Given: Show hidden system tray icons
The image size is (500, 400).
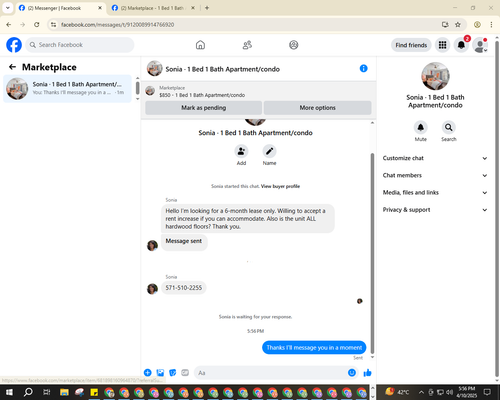Looking at the screenshot, I should [421, 392].
